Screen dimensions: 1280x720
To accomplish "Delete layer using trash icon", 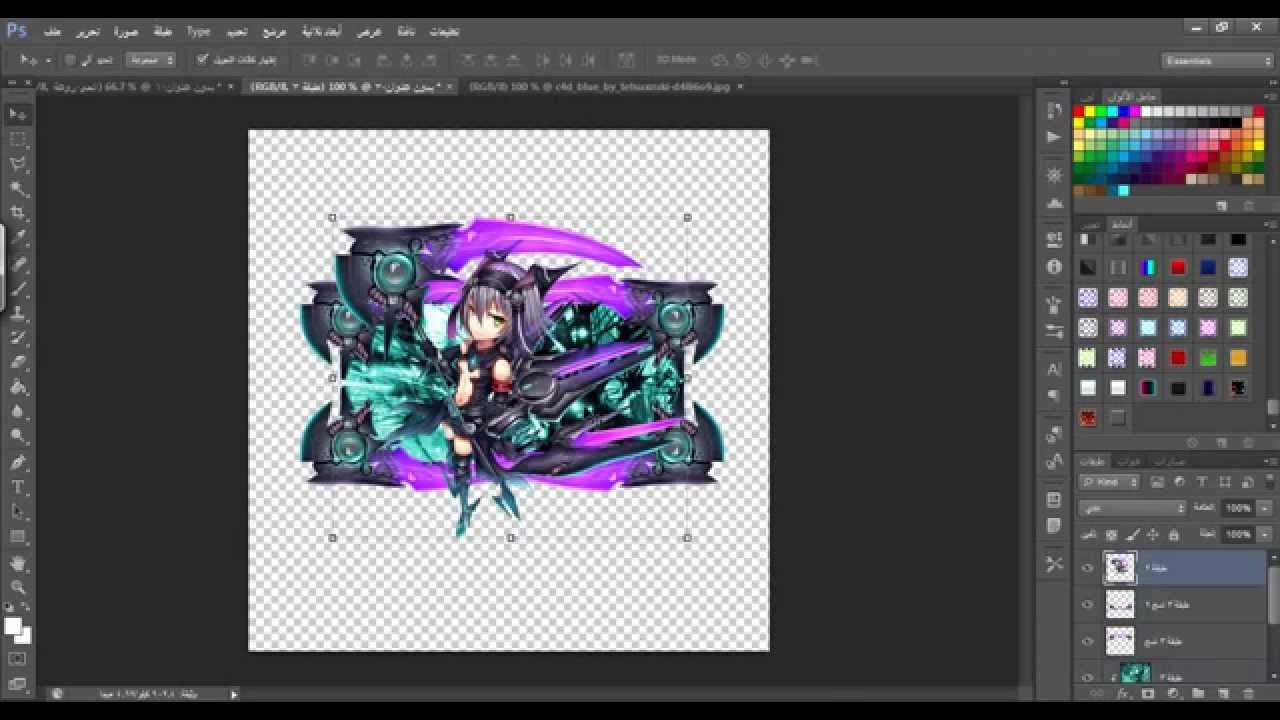I will tap(1248, 693).
